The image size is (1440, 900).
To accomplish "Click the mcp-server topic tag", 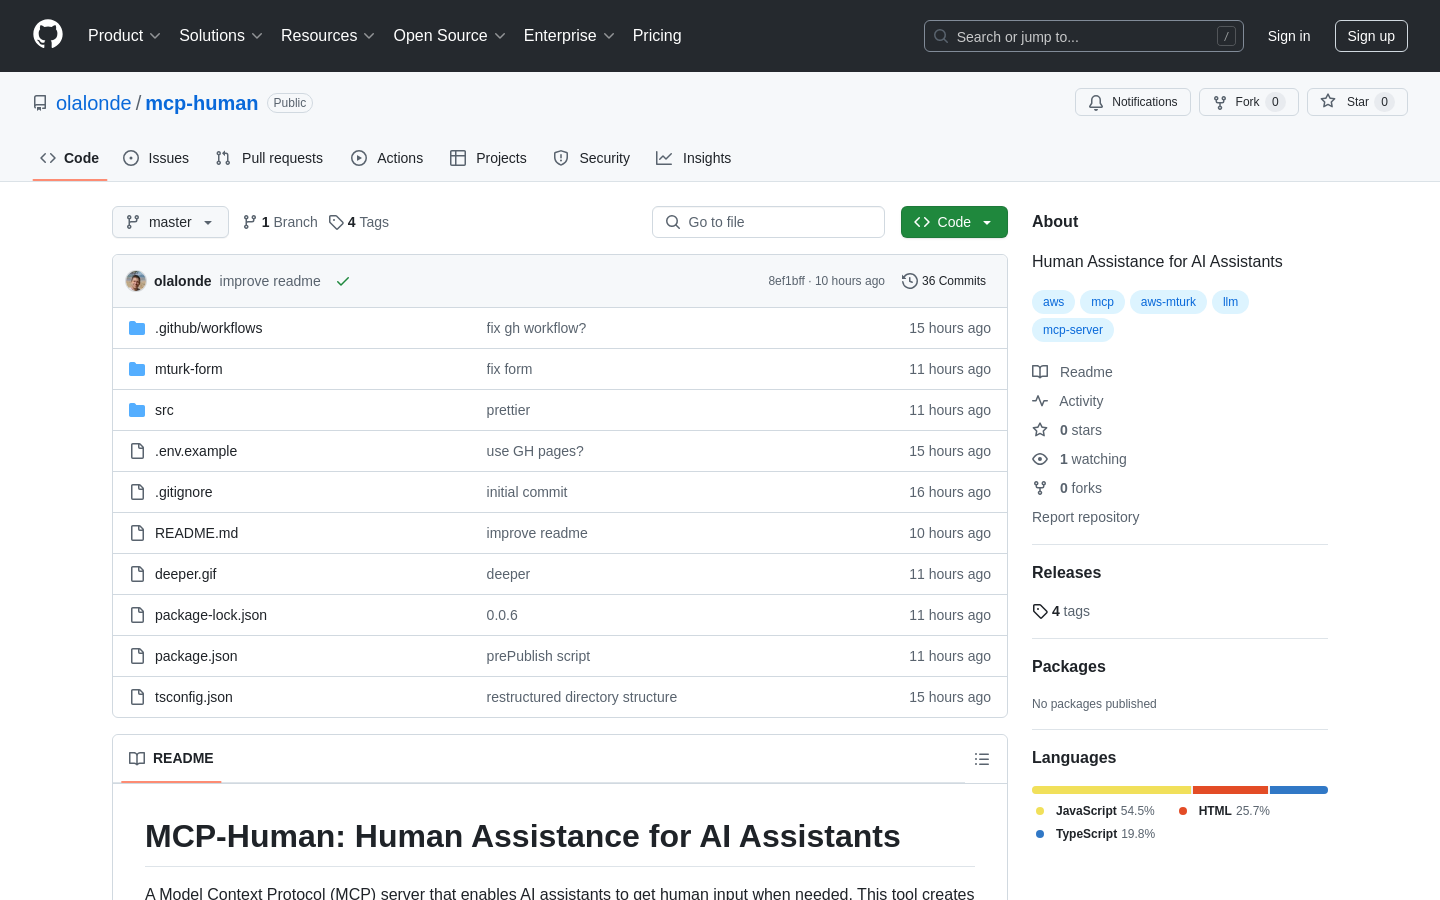I will click(1073, 330).
